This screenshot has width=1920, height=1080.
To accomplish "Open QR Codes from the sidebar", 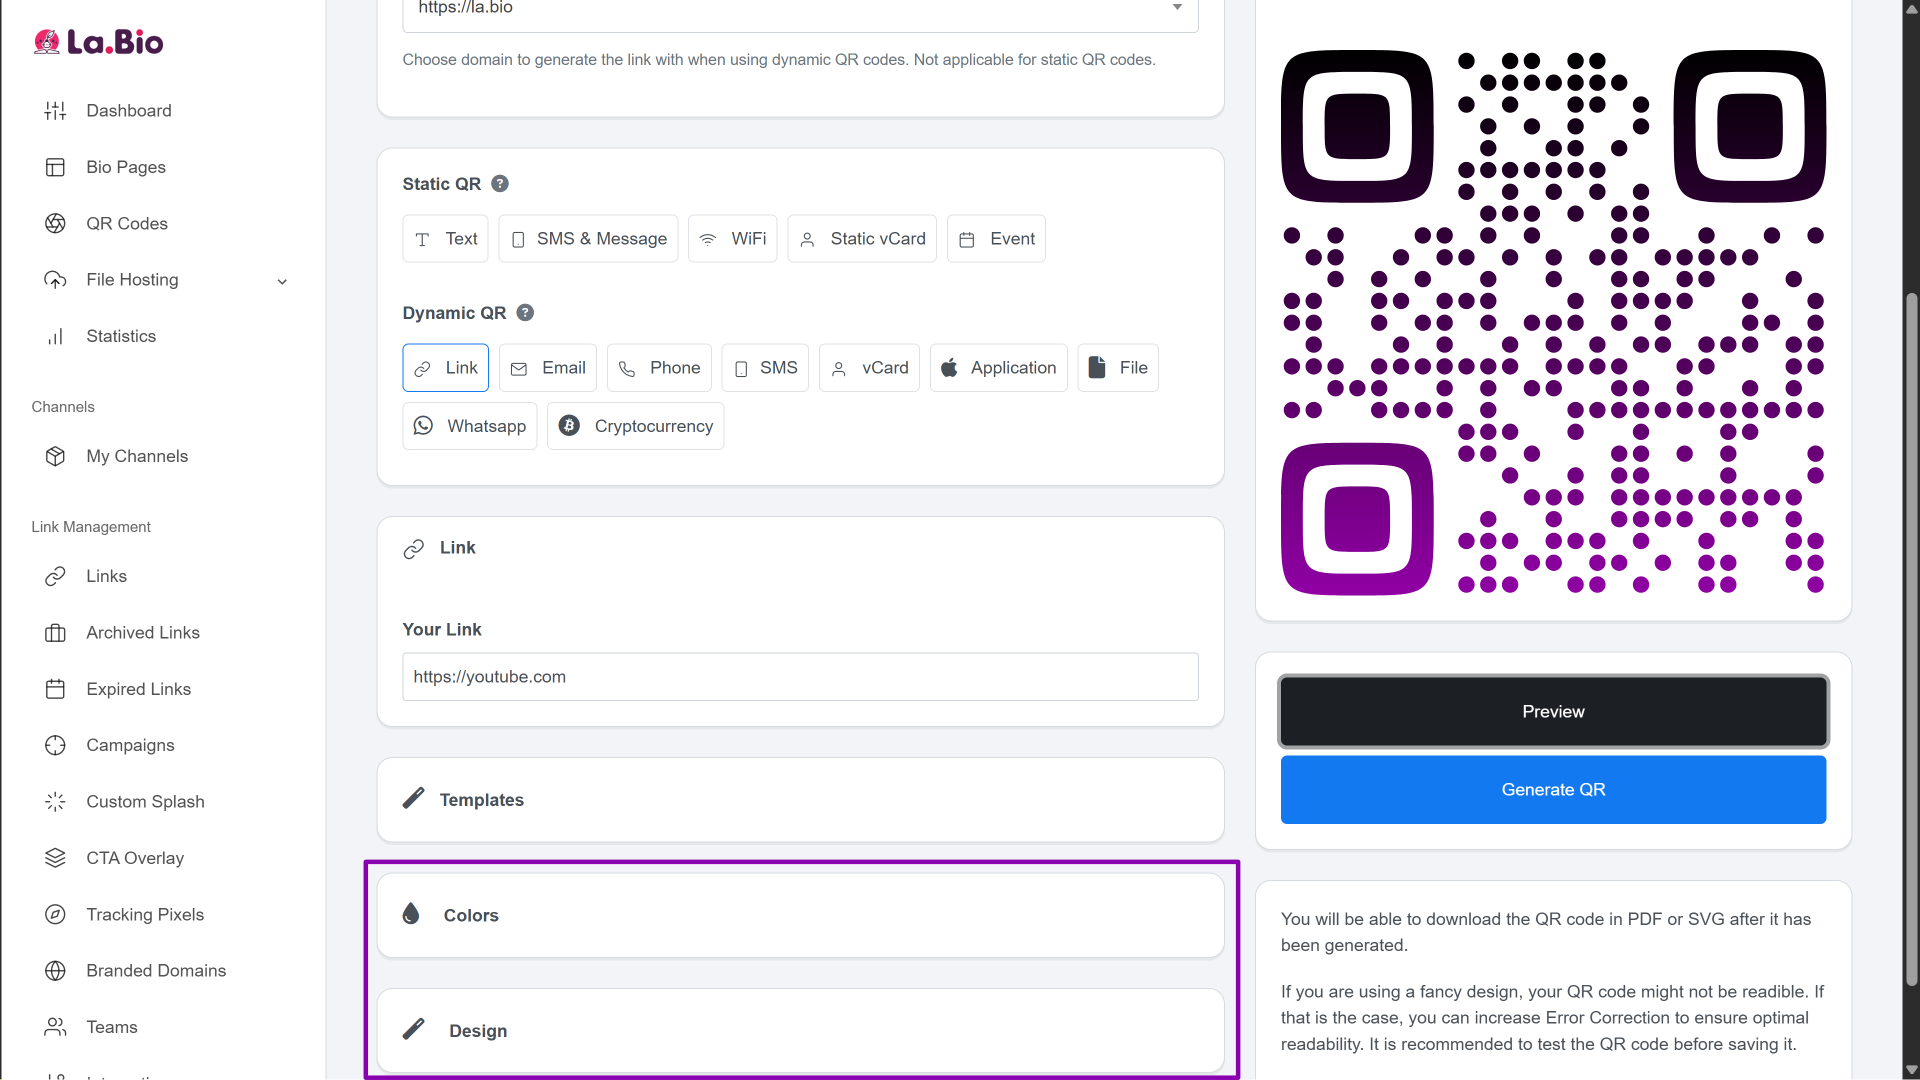I will click(126, 223).
